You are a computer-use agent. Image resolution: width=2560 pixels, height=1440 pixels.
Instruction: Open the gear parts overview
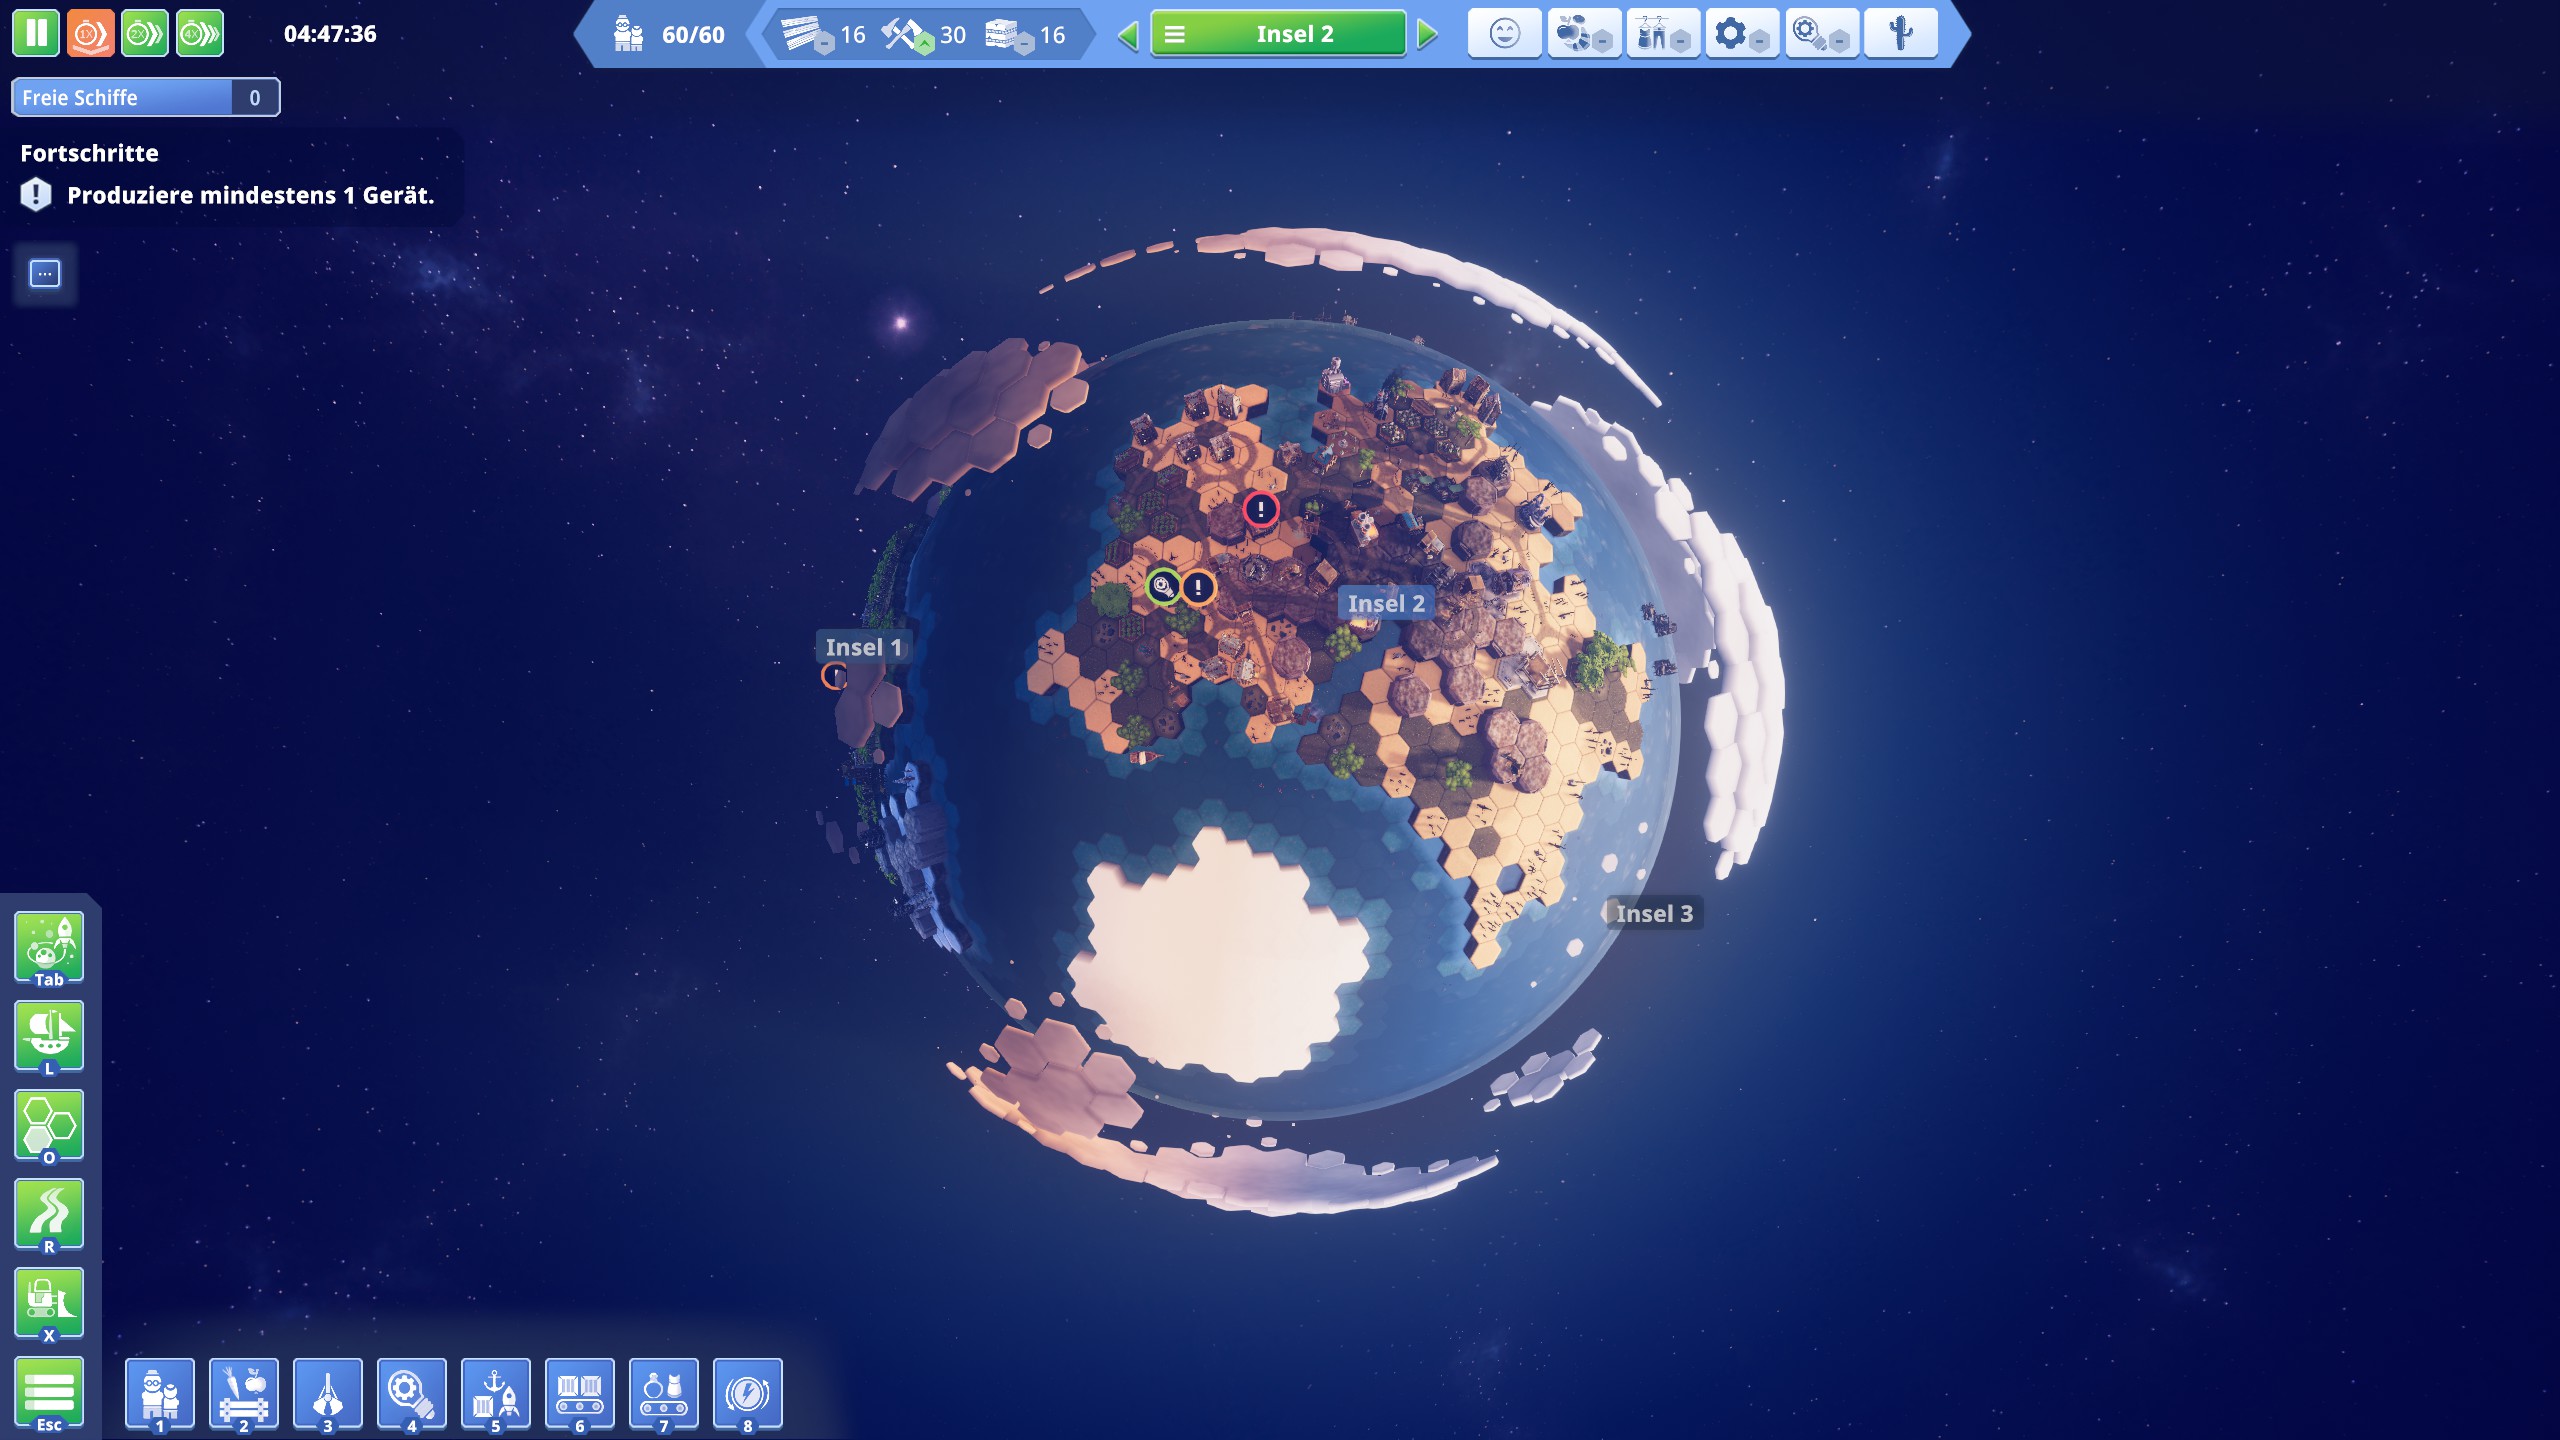[x=1742, y=34]
